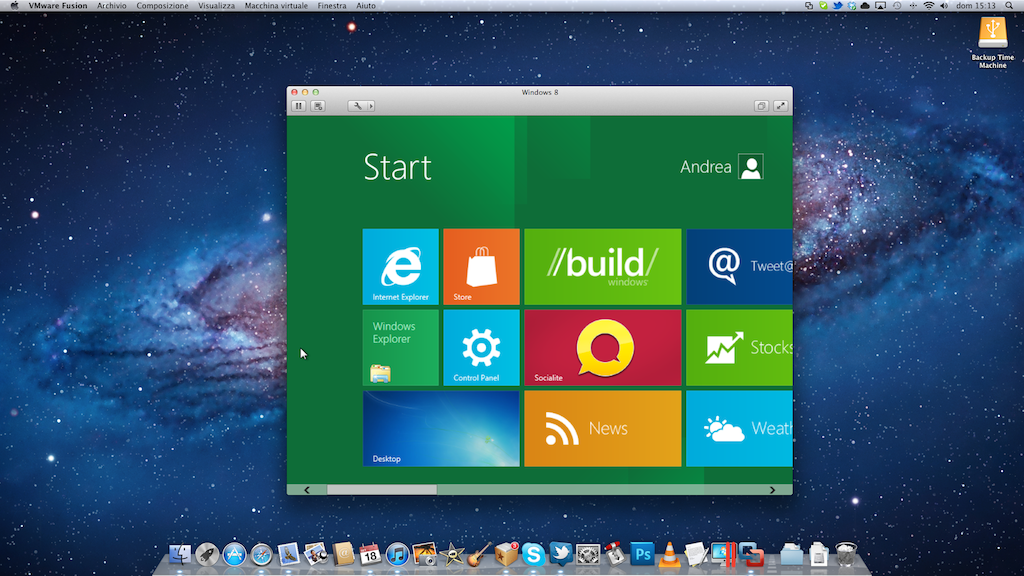Enter full screen for the Windows 8 VM
The height and width of the screenshot is (576, 1024).
pos(780,106)
